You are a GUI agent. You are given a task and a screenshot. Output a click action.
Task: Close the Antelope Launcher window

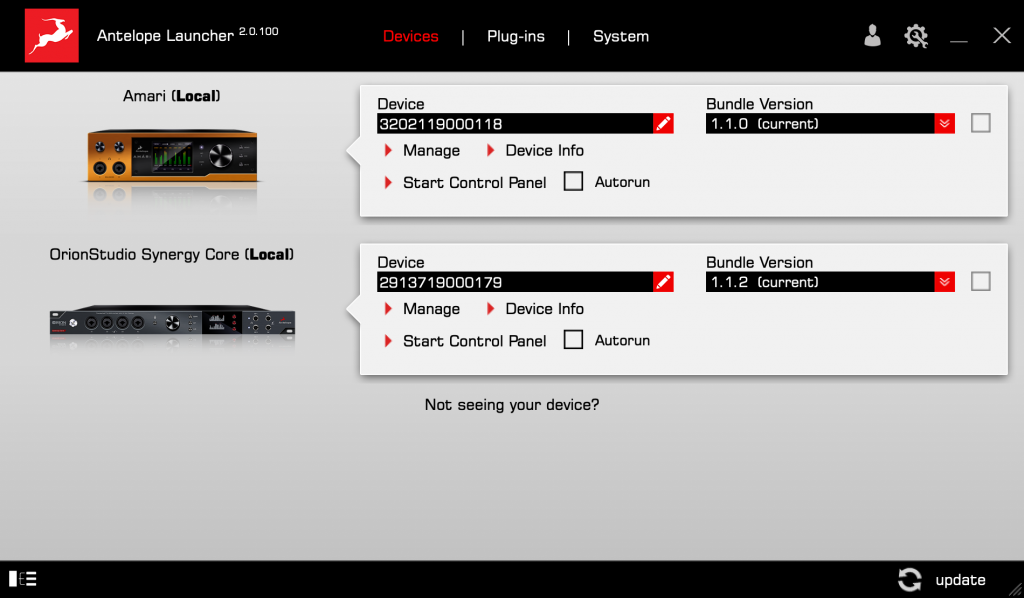(1002, 35)
